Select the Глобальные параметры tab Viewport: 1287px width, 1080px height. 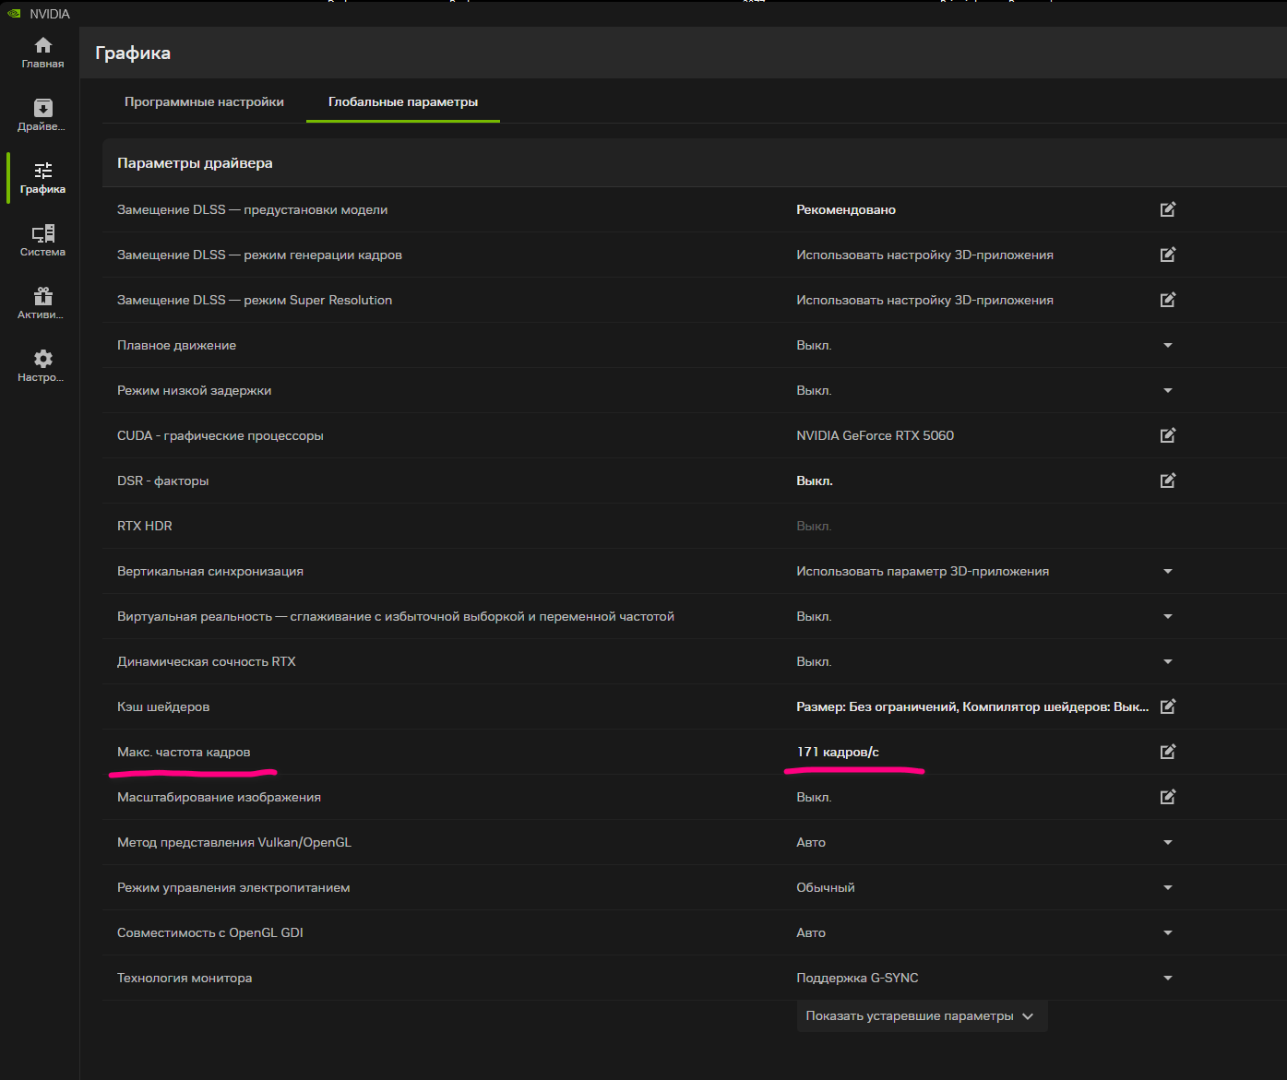click(403, 102)
